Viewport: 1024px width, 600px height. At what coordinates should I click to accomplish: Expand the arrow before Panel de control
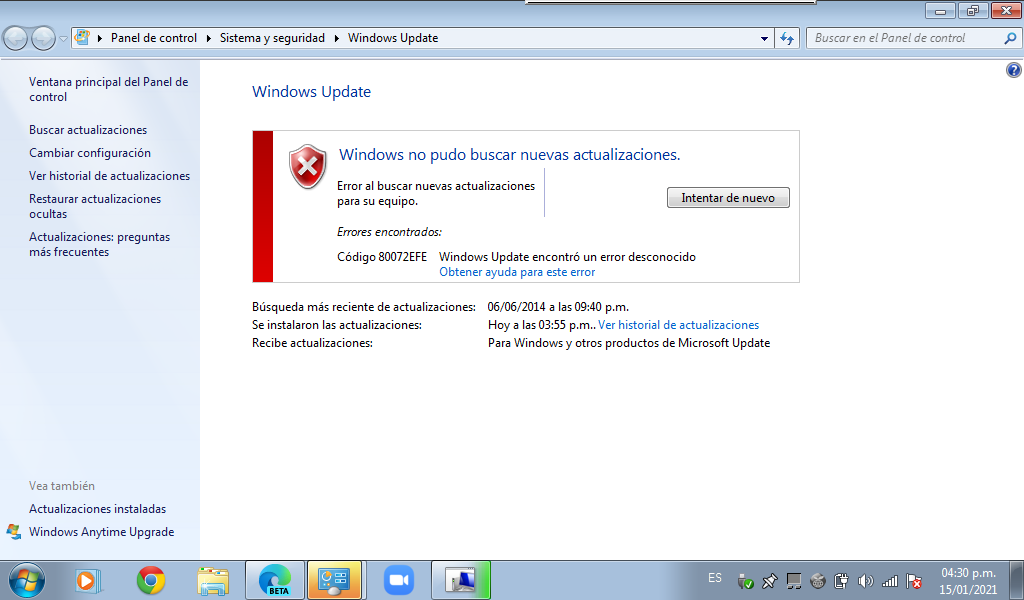100,38
